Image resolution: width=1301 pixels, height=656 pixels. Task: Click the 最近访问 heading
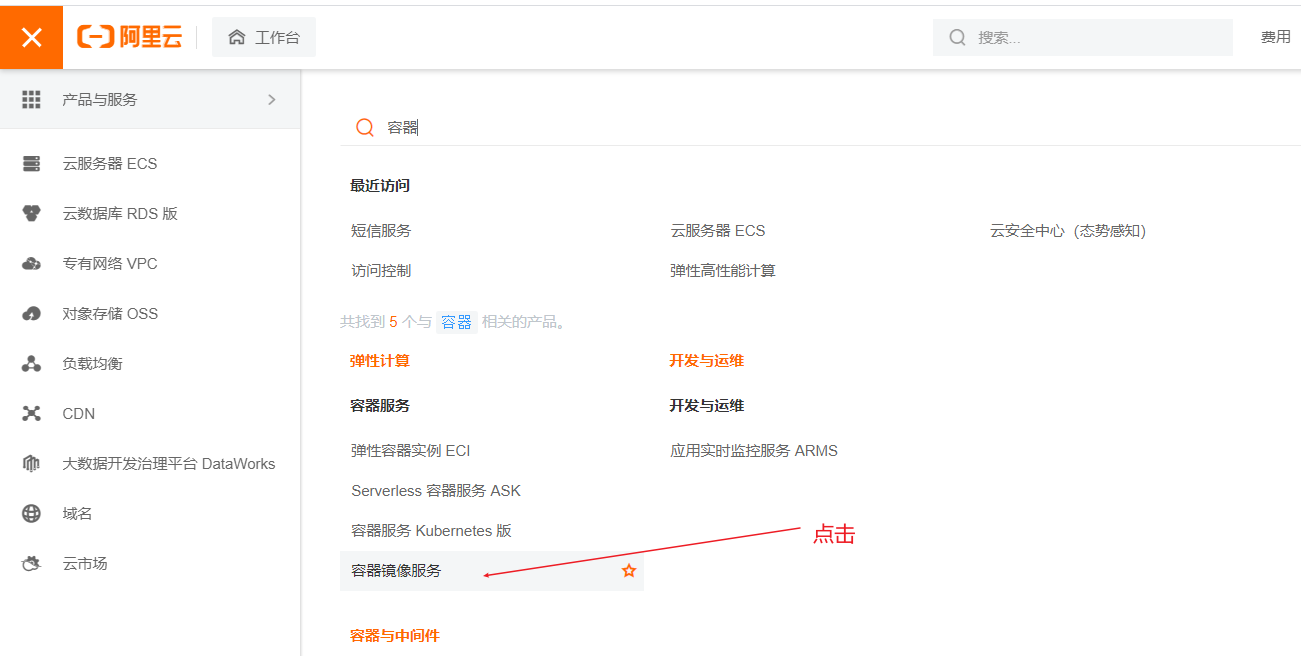pyautogui.click(x=380, y=185)
